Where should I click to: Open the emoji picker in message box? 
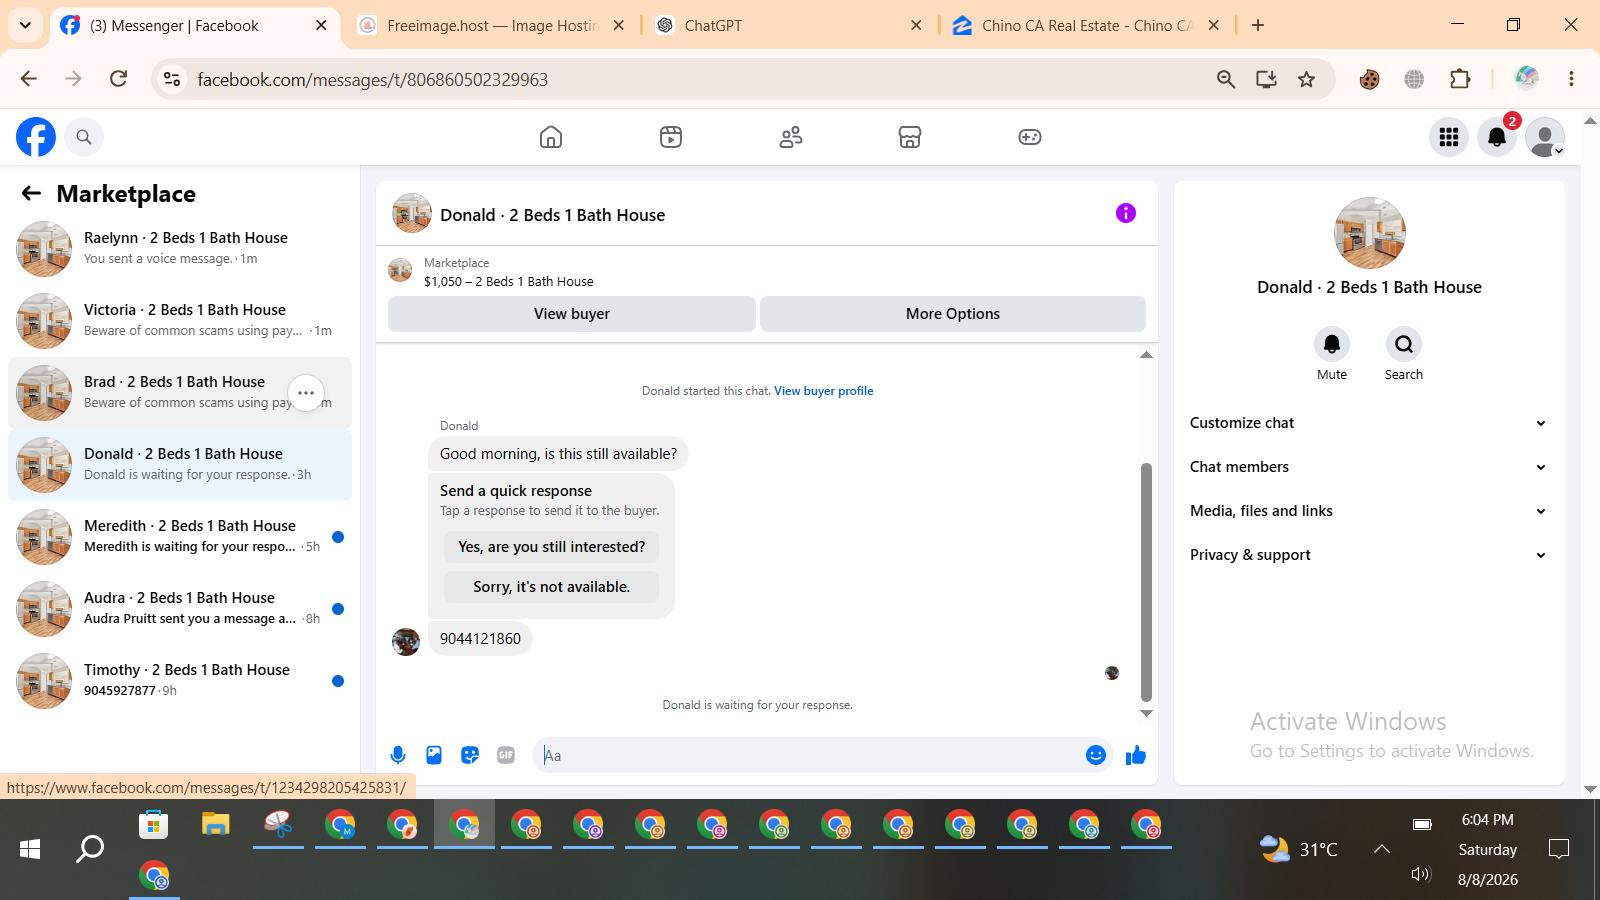tap(1096, 755)
